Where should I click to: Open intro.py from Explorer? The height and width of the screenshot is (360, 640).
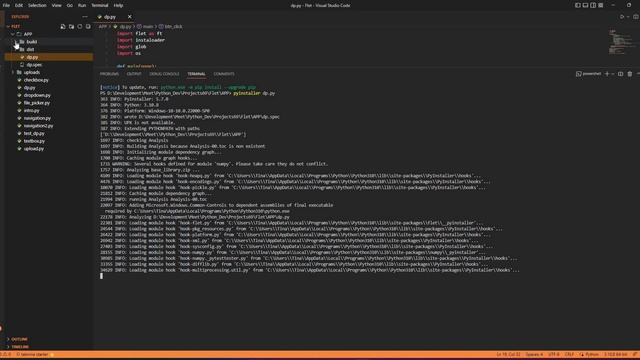[31, 111]
